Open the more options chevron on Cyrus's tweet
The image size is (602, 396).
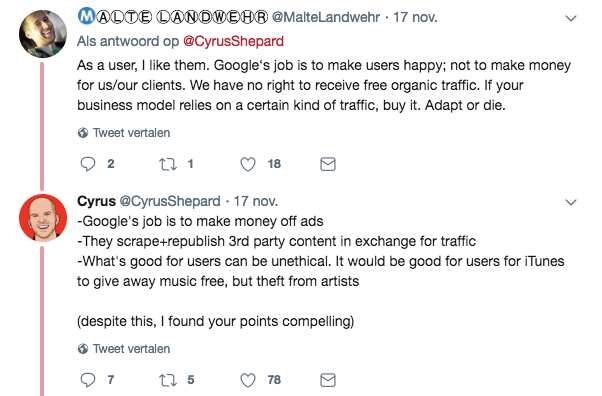(x=571, y=202)
